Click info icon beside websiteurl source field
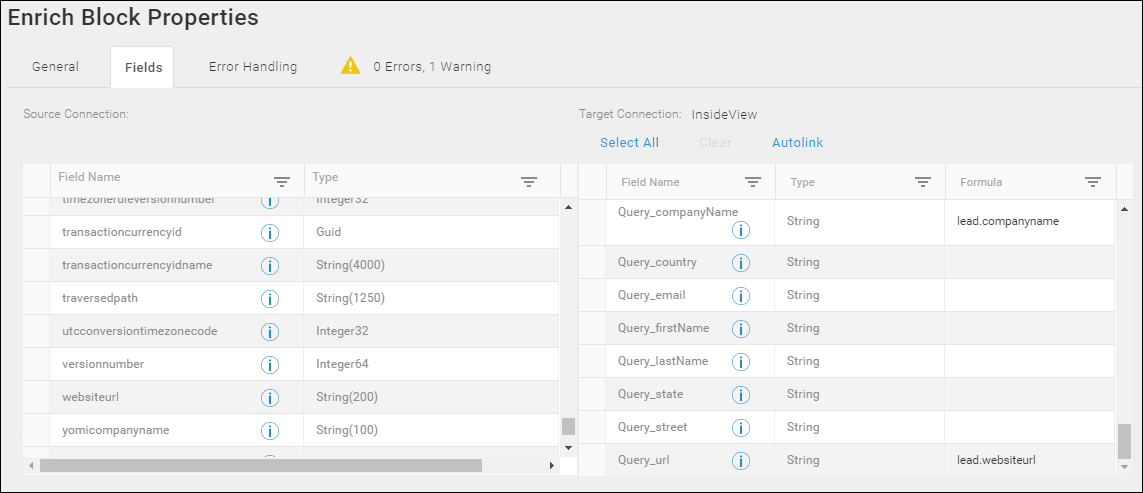The height and width of the screenshot is (493, 1143). click(270, 397)
